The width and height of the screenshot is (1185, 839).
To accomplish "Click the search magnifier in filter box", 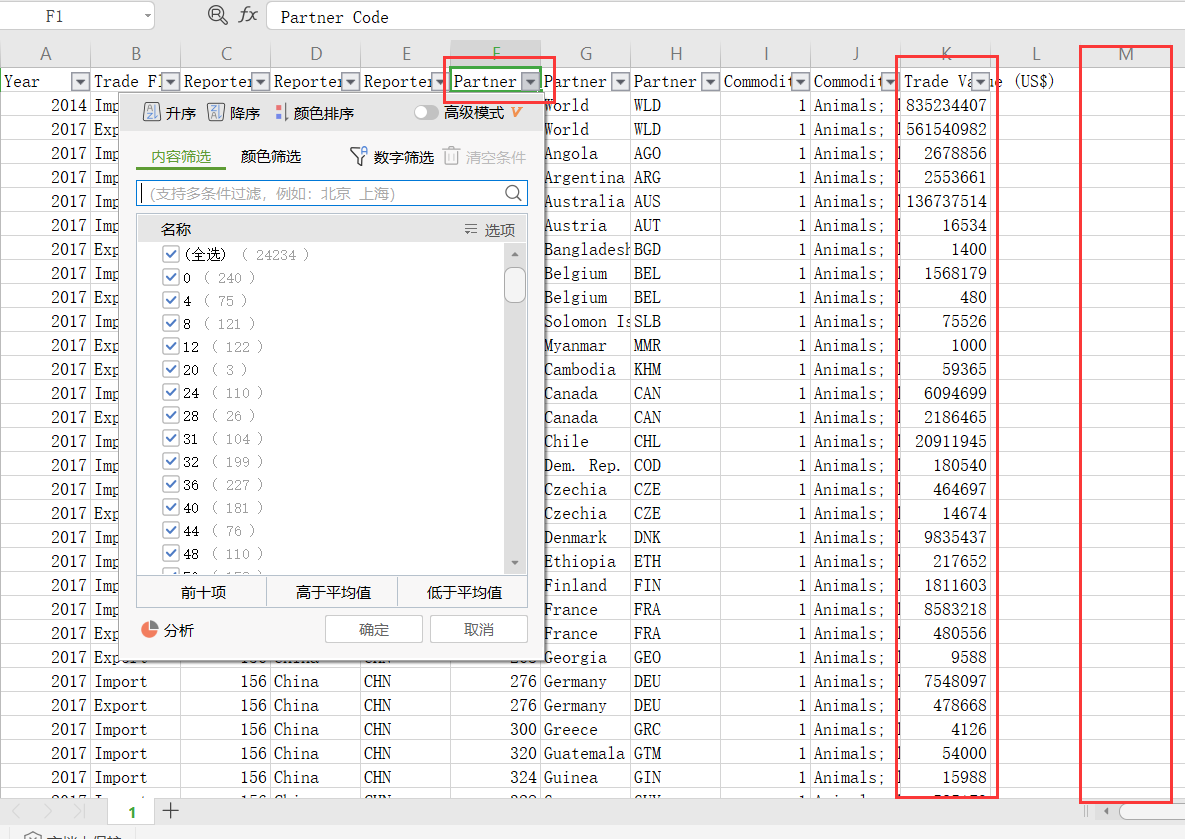I will coord(514,193).
